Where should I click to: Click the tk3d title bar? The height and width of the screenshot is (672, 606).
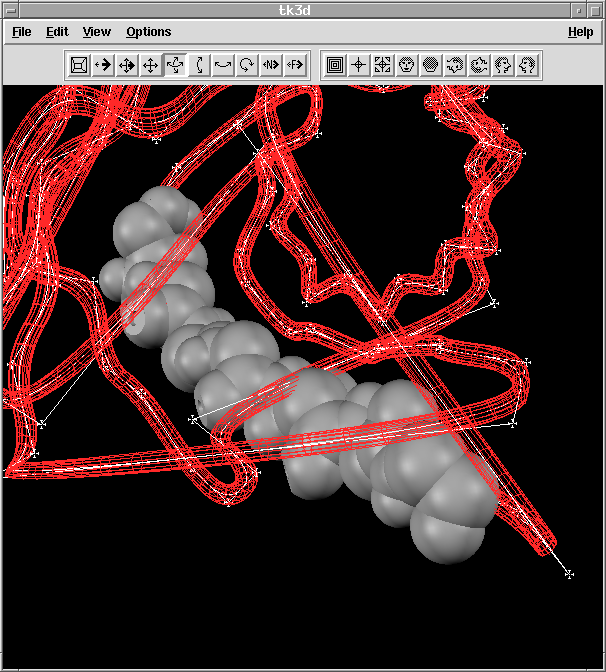pos(295,10)
